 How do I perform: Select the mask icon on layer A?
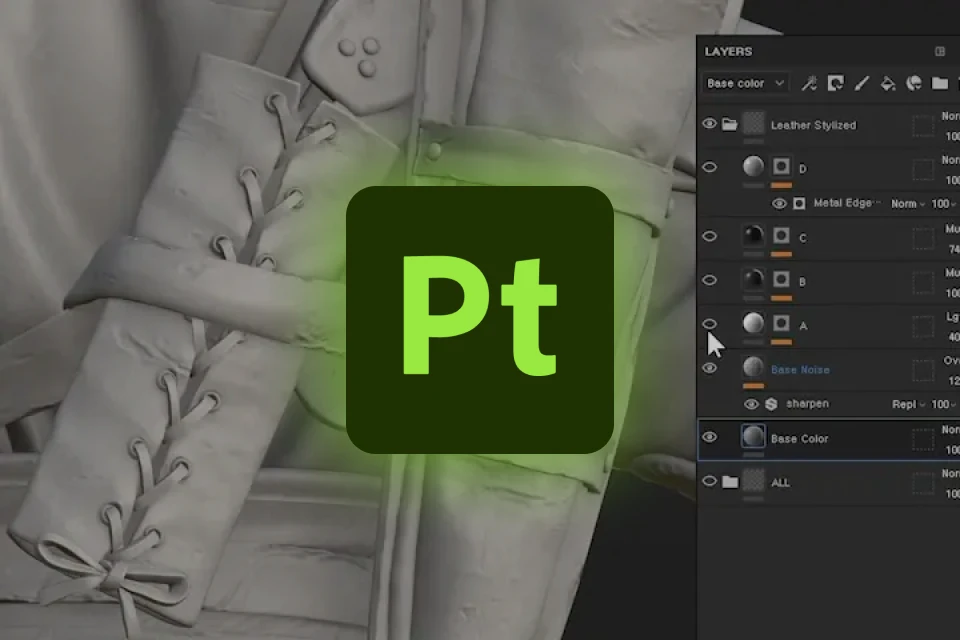click(x=781, y=323)
